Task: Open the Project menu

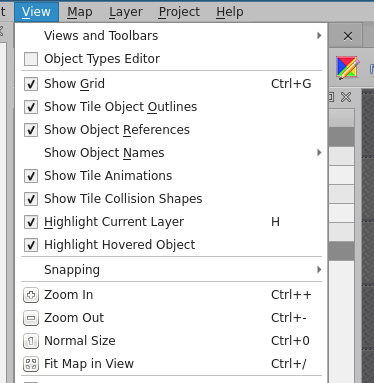Action: (x=179, y=12)
